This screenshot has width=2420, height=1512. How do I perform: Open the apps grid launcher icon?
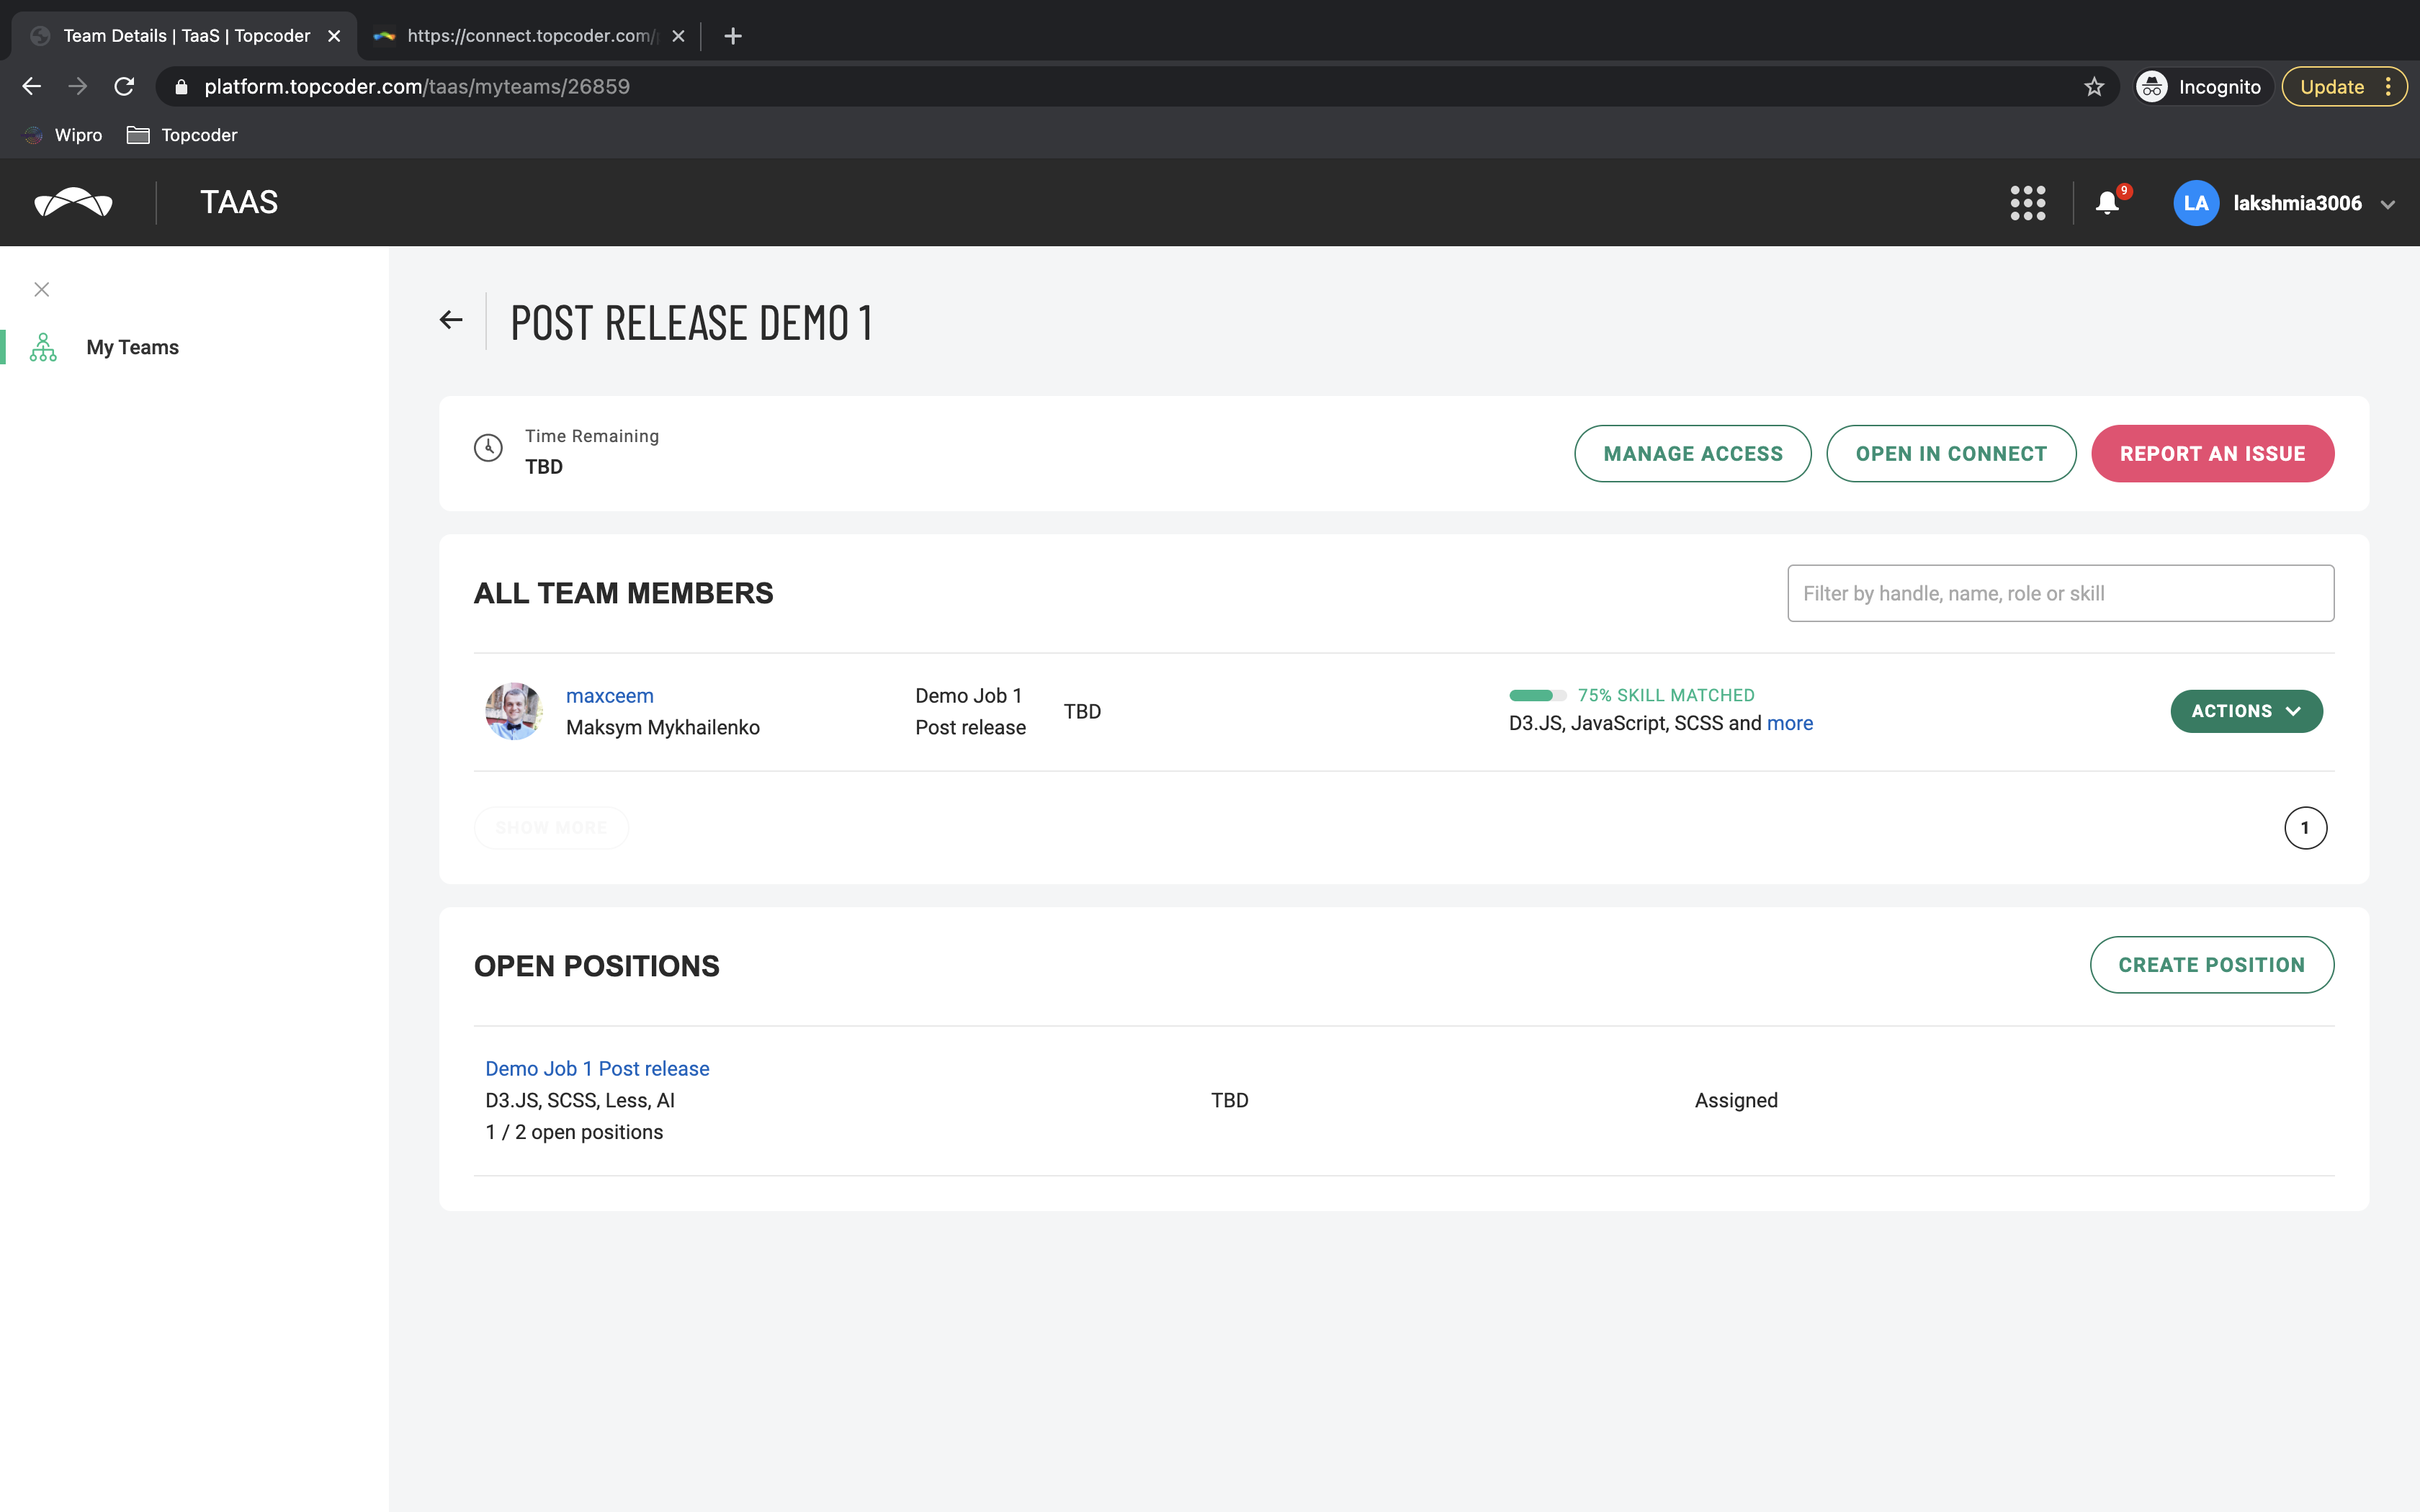point(2027,203)
